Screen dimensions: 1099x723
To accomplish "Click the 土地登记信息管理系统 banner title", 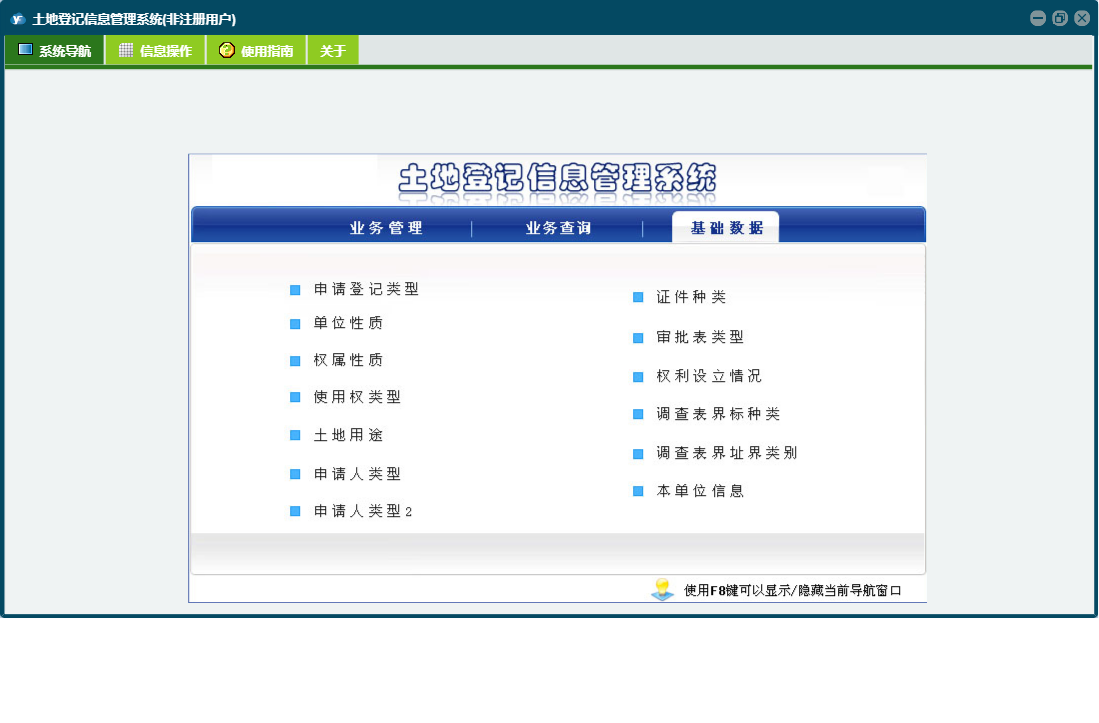I will [x=557, y=178].
